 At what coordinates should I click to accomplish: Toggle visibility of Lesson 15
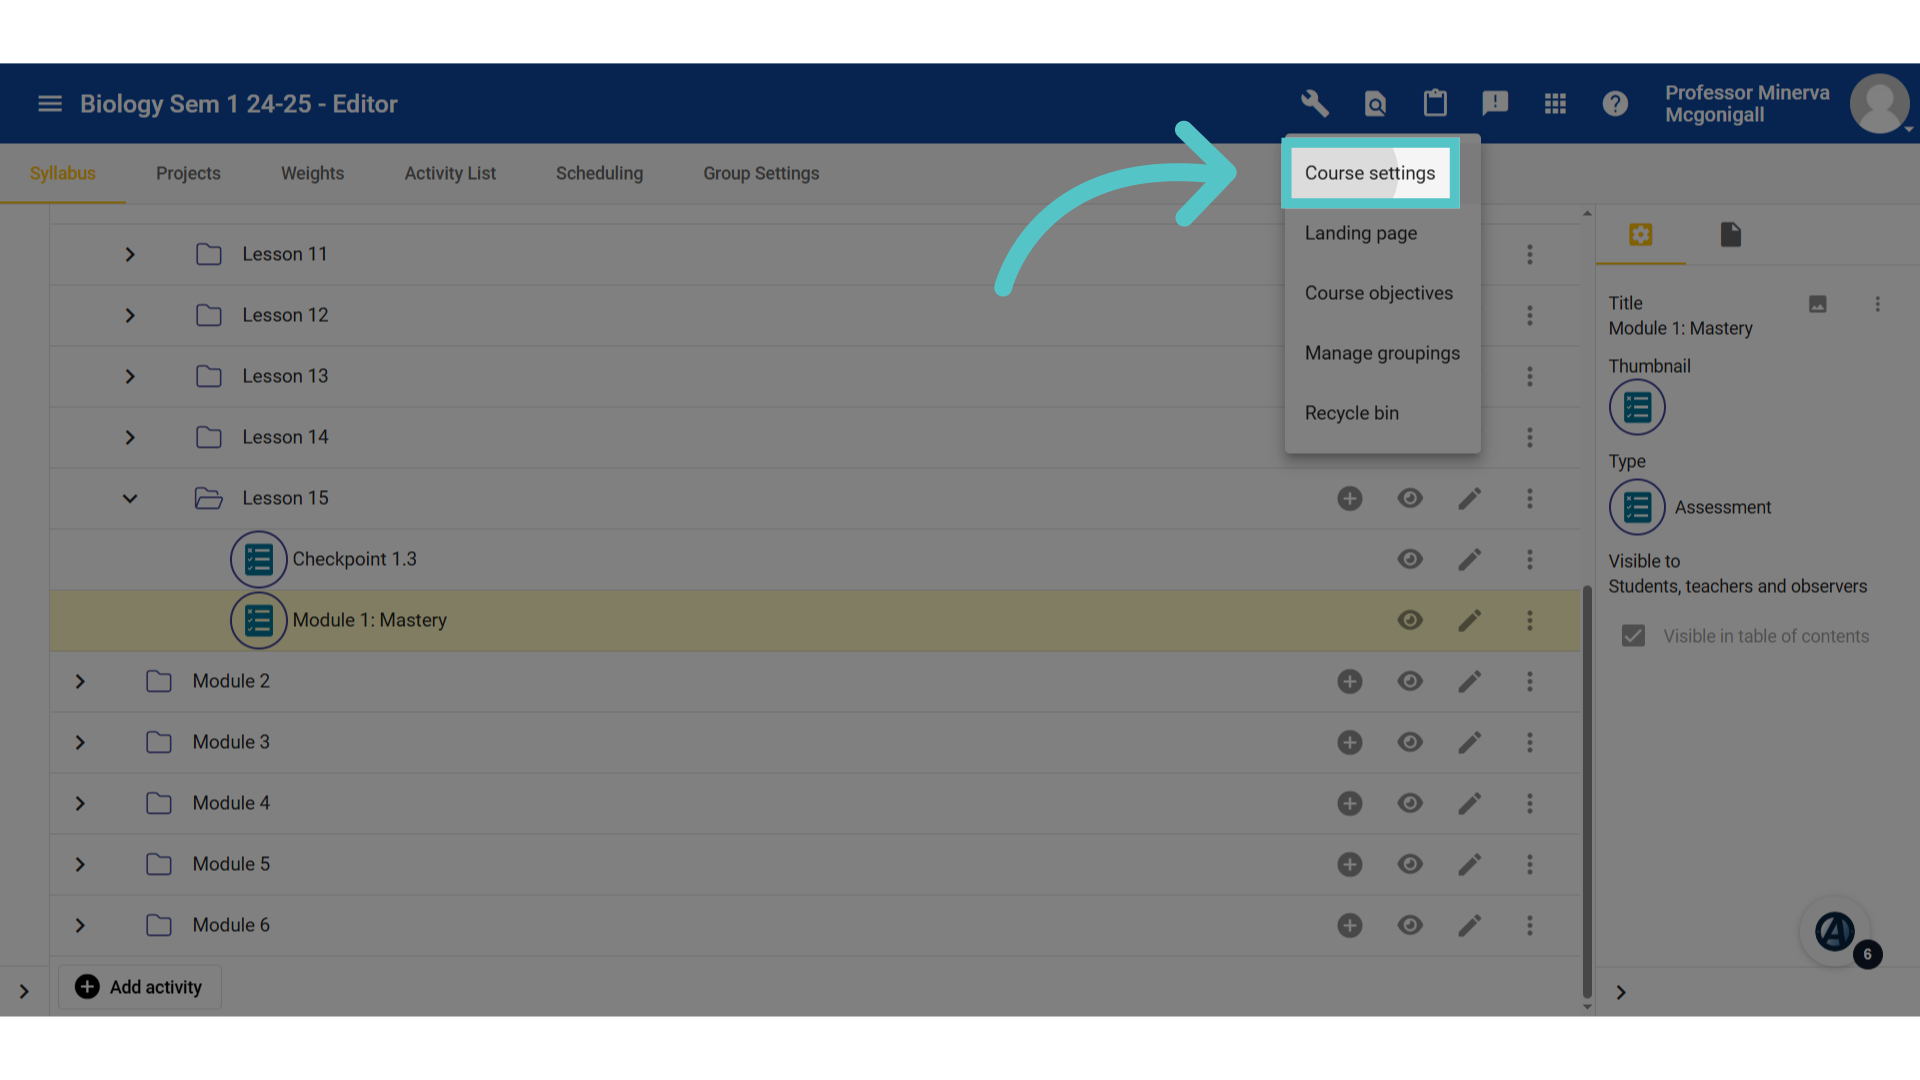click(1410, 498)
